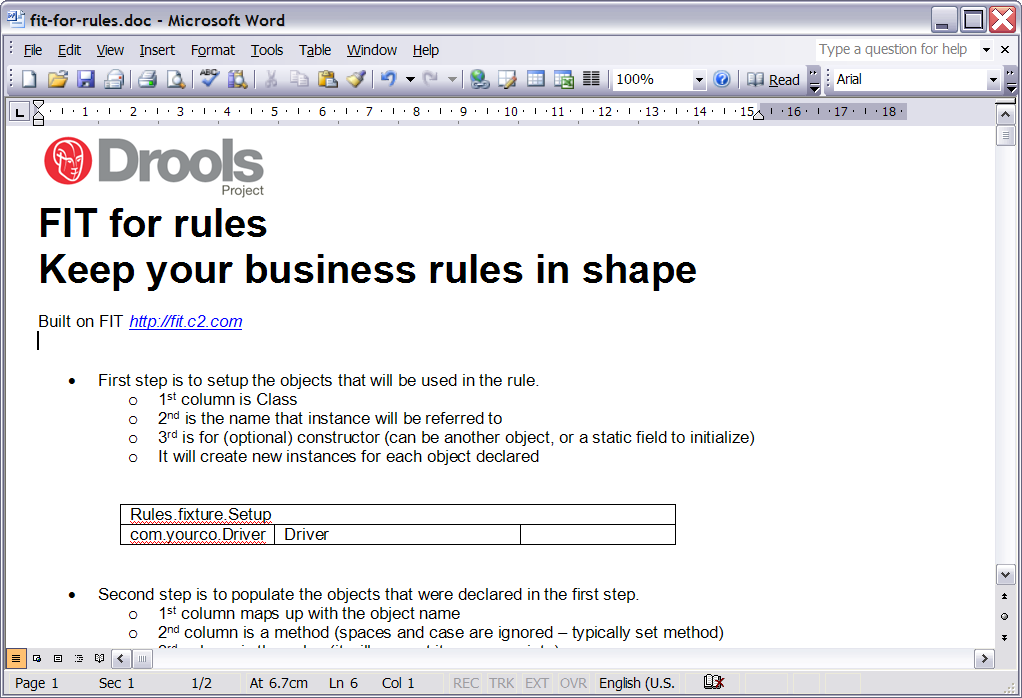
Task: Redo with the toolbar icon
Action: (x=430, y=80)
